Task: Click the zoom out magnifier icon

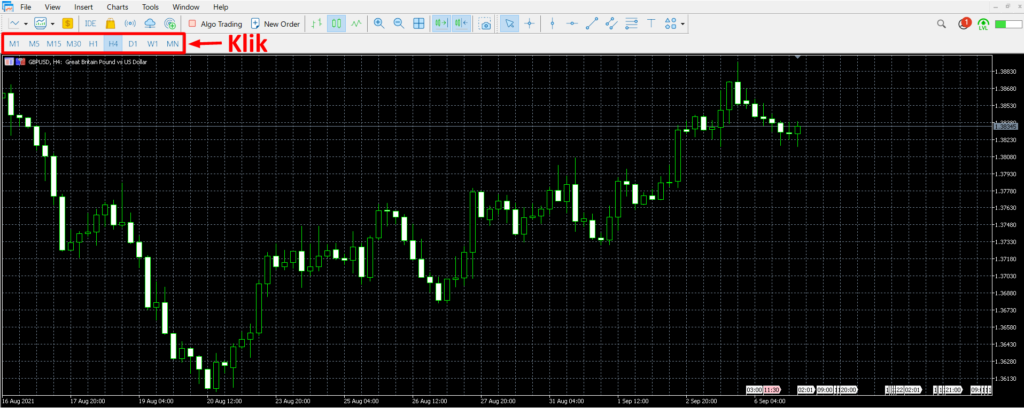Action: [399, 23]
